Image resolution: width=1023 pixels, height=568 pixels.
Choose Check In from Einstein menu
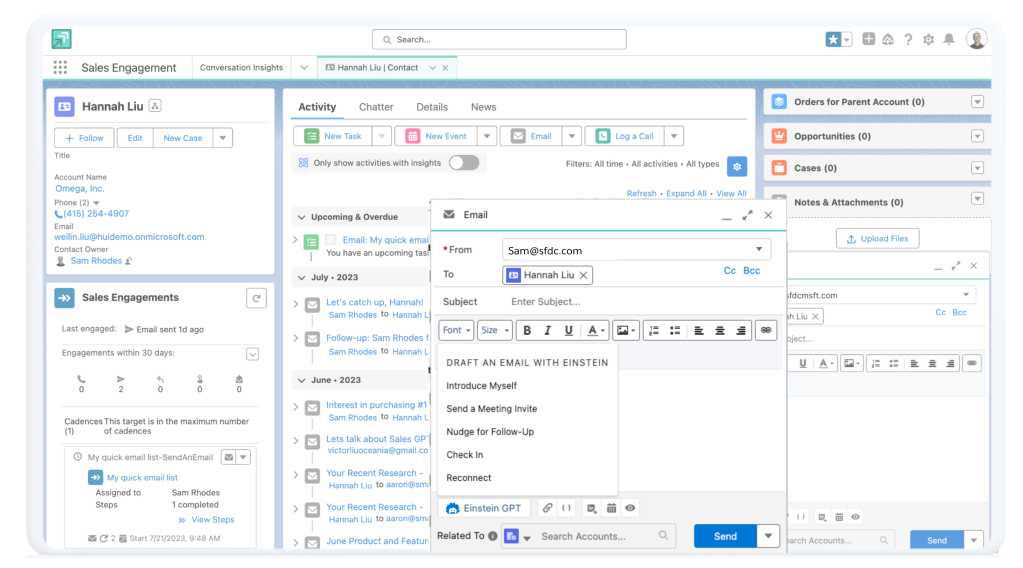465,455
